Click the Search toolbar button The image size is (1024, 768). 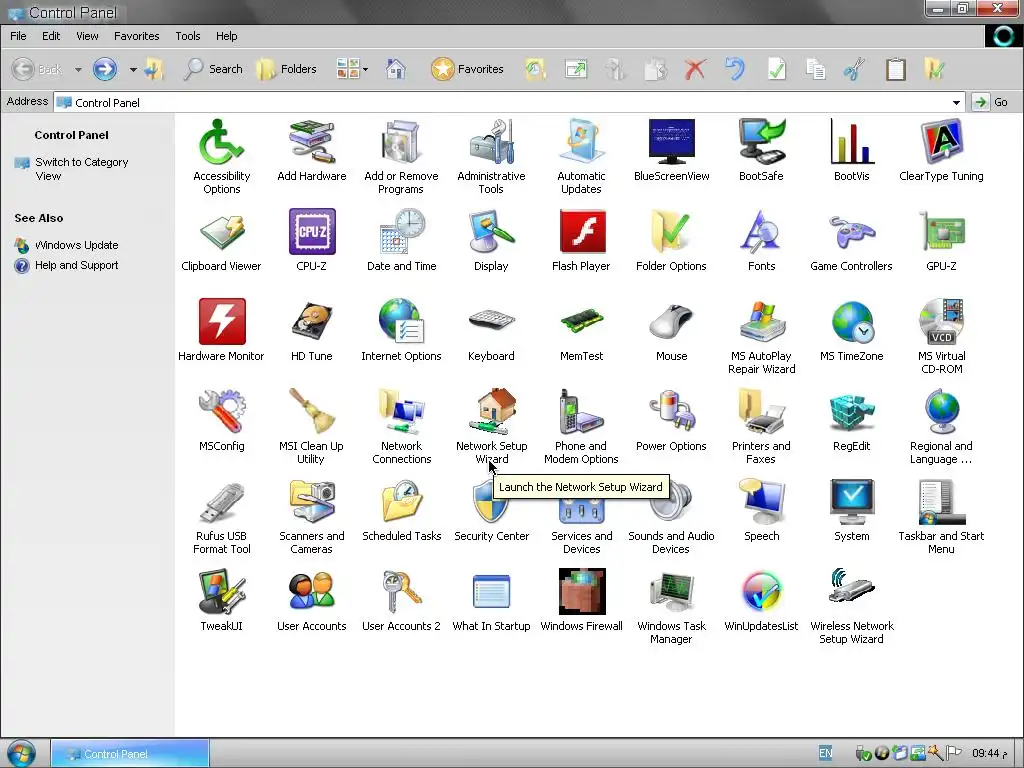(x=214, y=69)
